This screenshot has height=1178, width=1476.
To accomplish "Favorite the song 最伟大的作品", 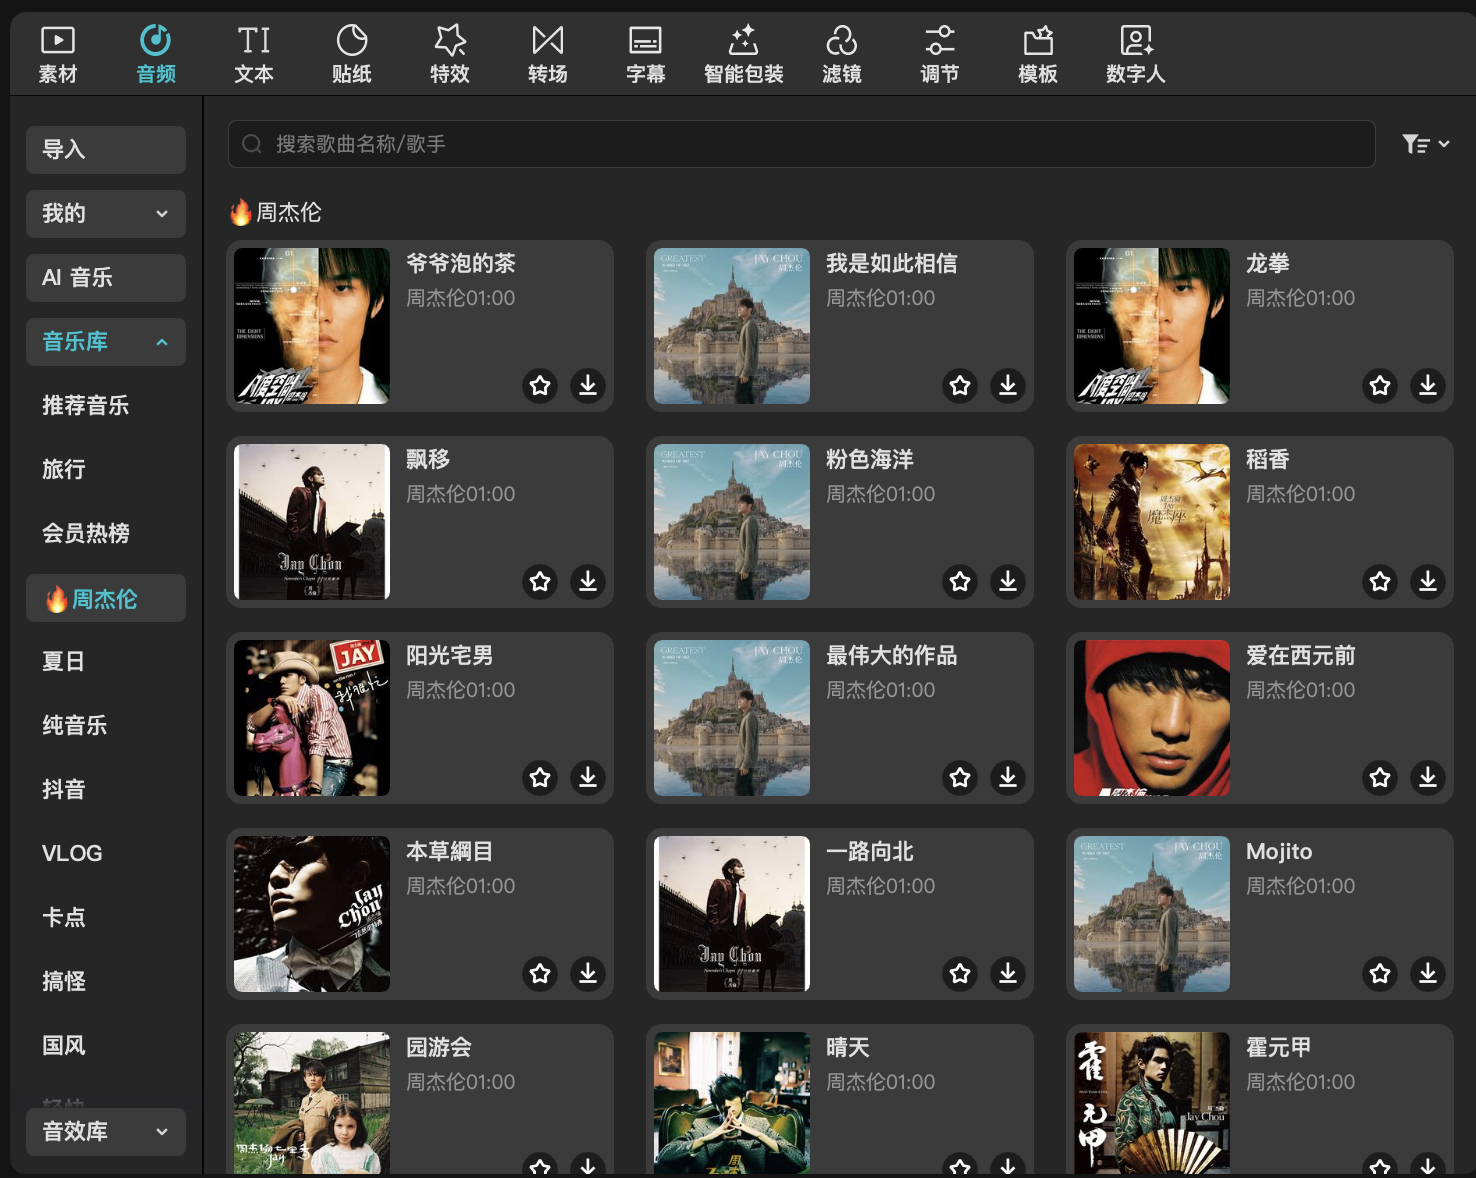I will click(960, 777).
